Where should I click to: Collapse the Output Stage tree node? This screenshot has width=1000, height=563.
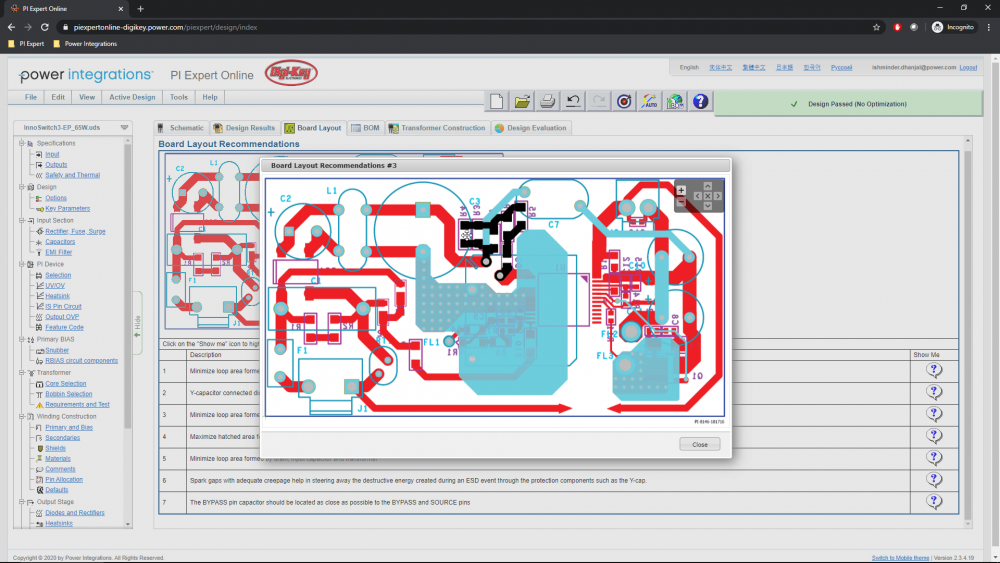point(22,502)
